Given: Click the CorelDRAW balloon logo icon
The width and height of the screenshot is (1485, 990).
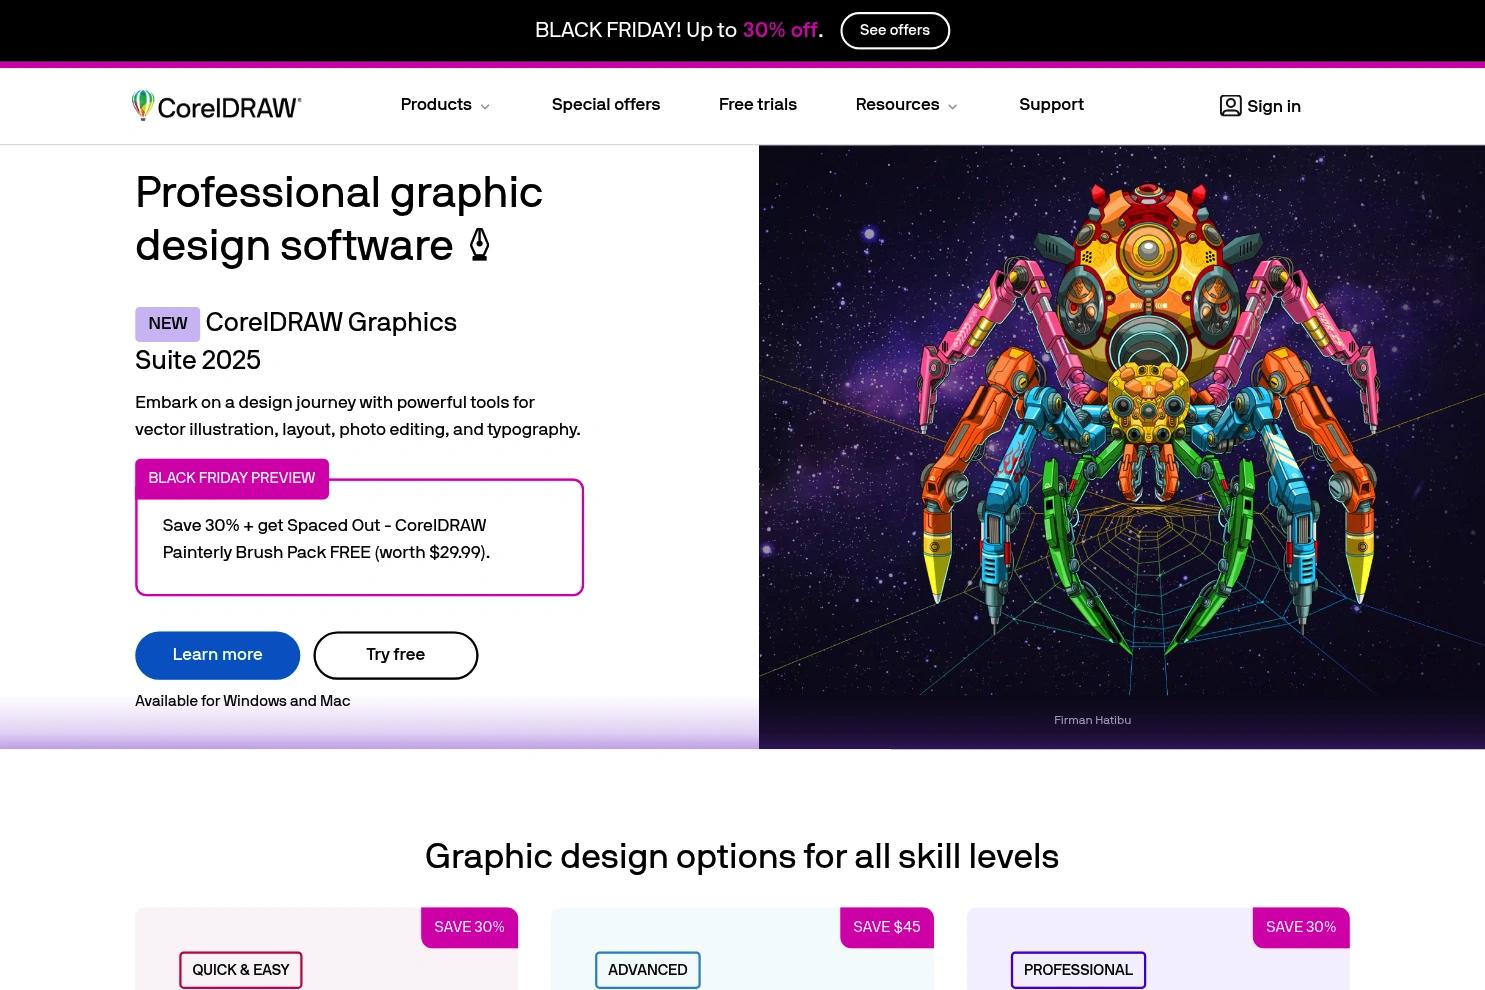Looking at the screenshot, I should (x=143, y=105).
